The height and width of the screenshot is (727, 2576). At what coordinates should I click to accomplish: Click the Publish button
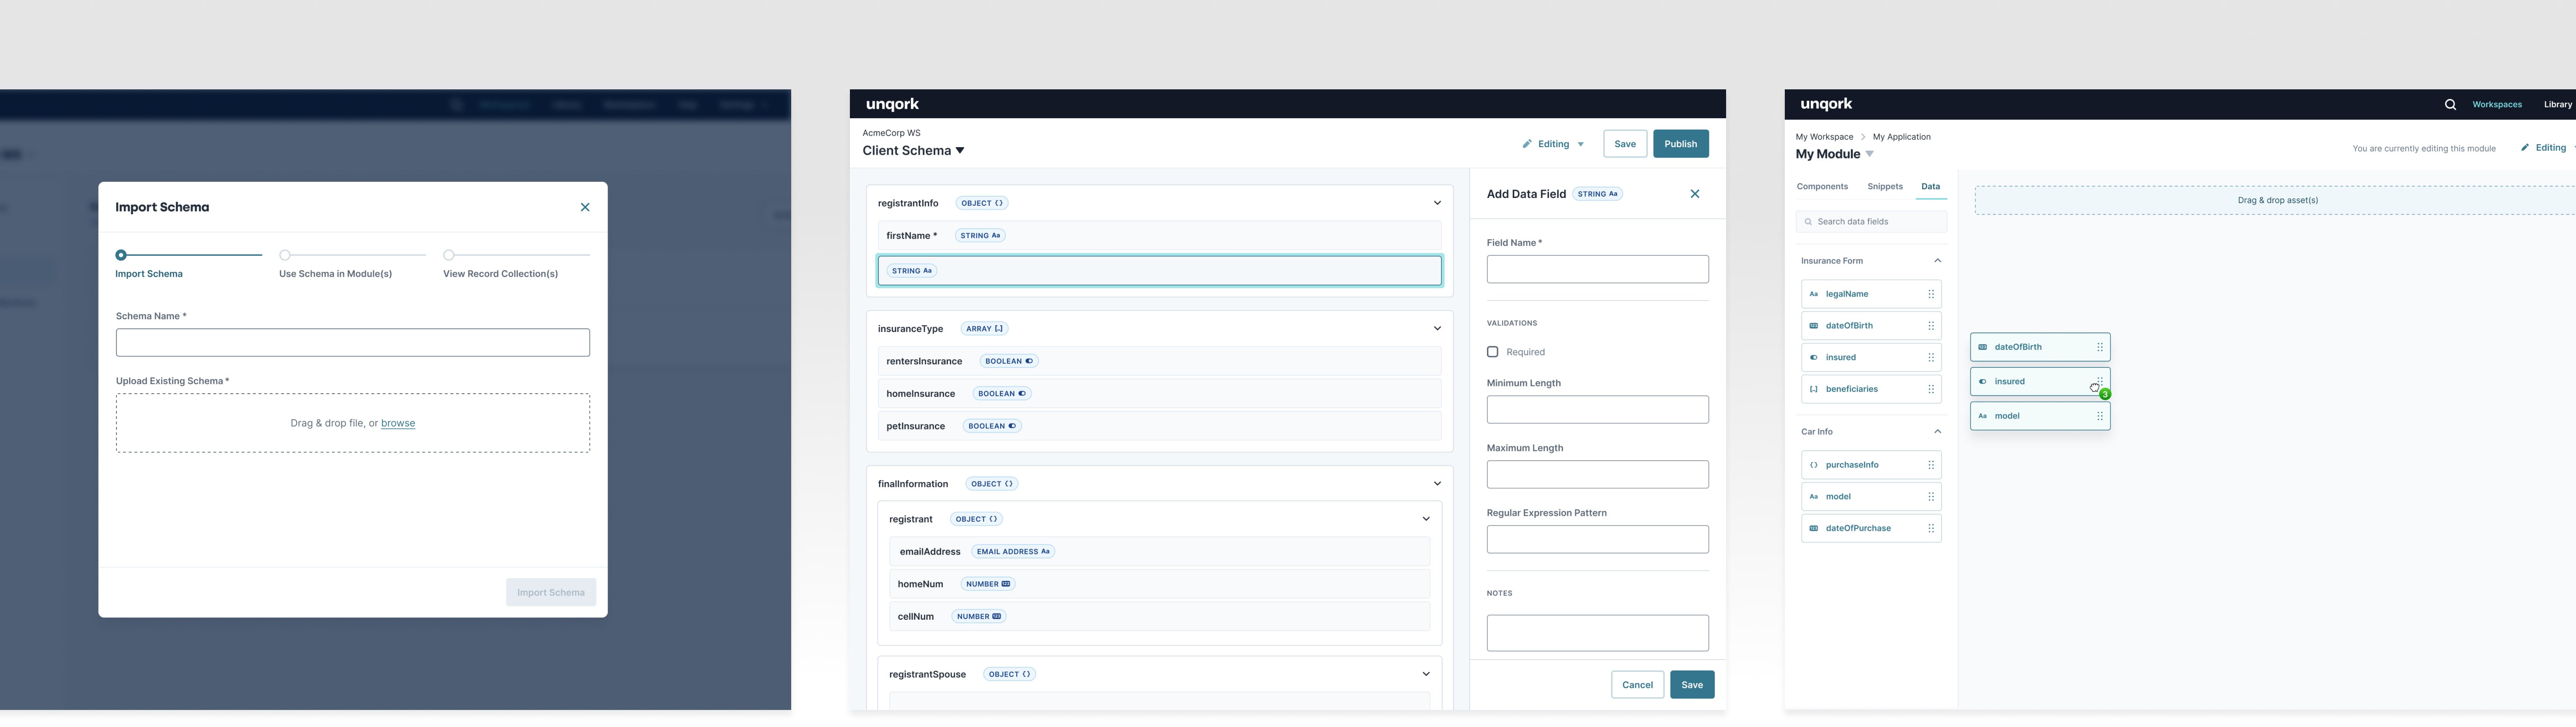[1681, 144]
